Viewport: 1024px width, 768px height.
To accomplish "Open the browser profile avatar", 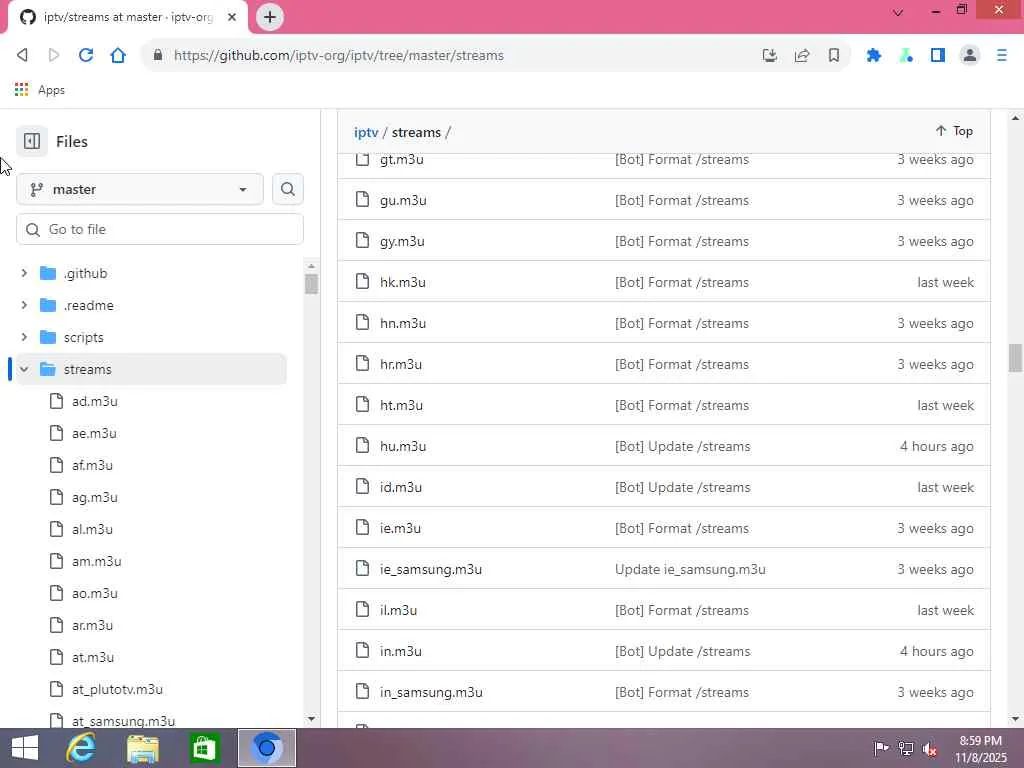I will [x=970, y=56].
